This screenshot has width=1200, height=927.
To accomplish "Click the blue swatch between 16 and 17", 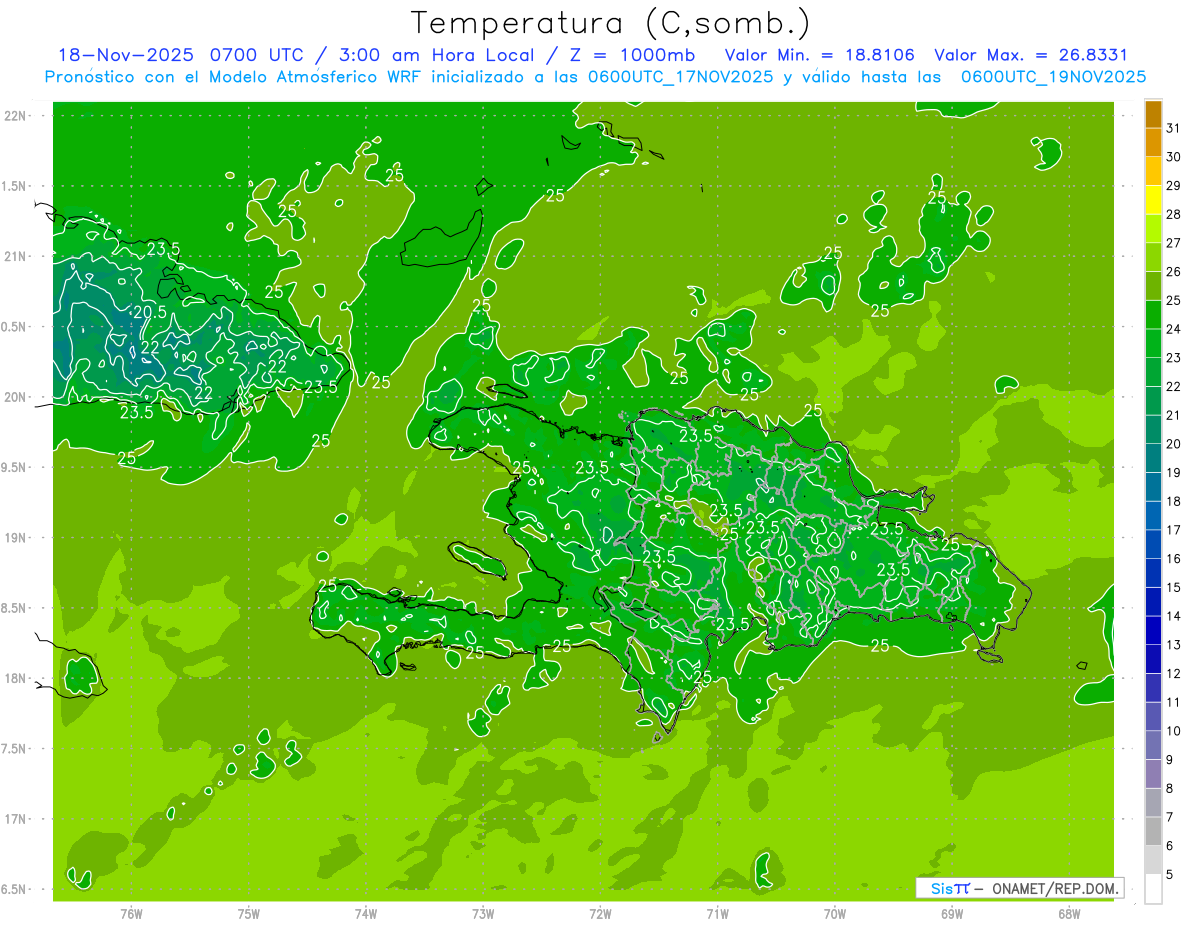I will click(x=1153, y=544).
